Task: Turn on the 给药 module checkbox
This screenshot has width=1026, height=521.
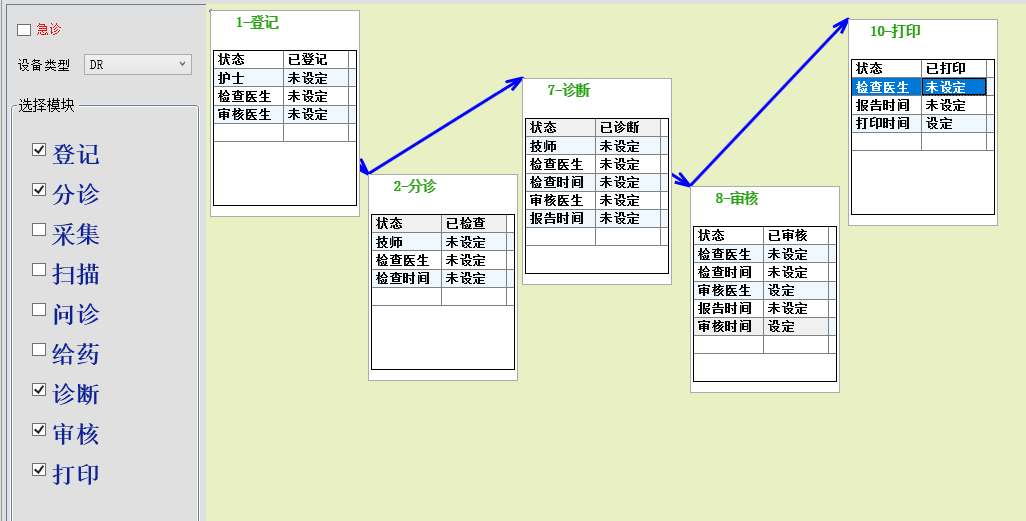Action: click(39, 350)
